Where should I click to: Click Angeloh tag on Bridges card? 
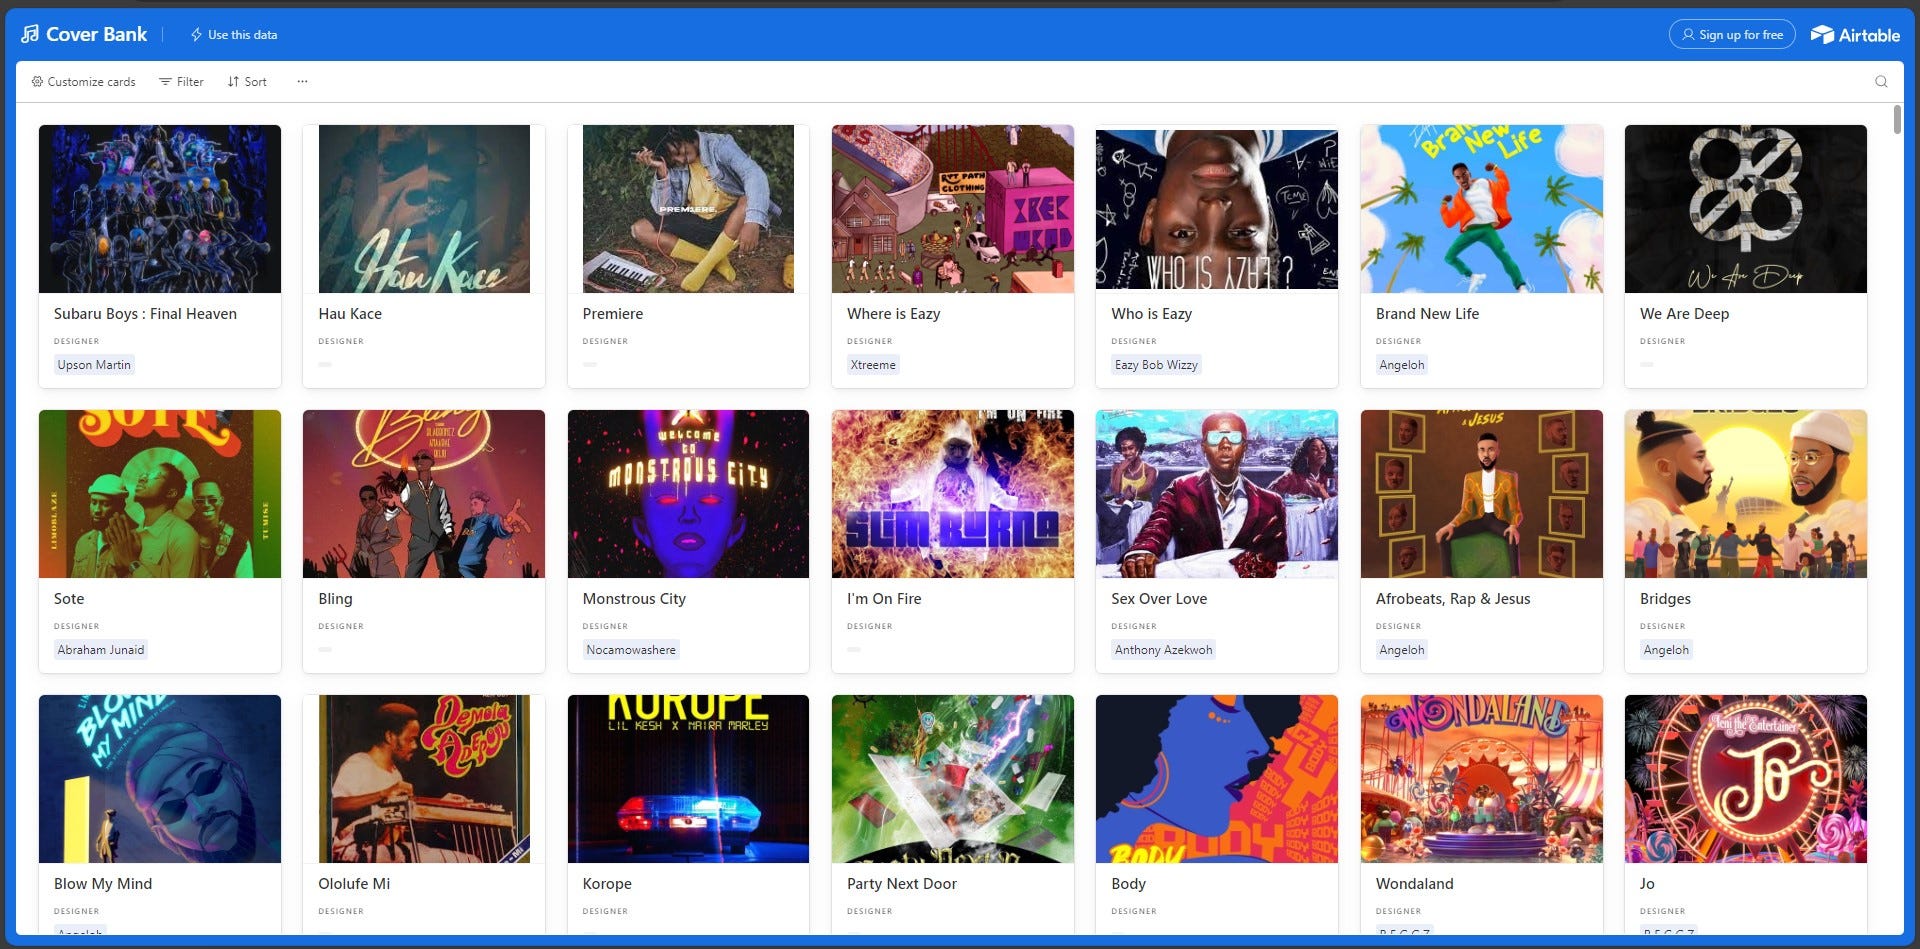point(1666,650)
